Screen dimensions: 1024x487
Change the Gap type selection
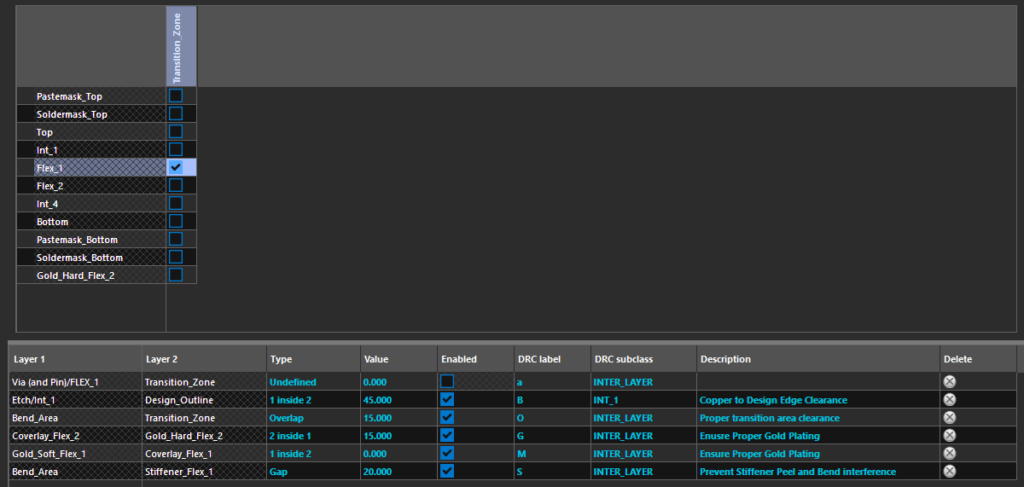[x=313, y=471]
